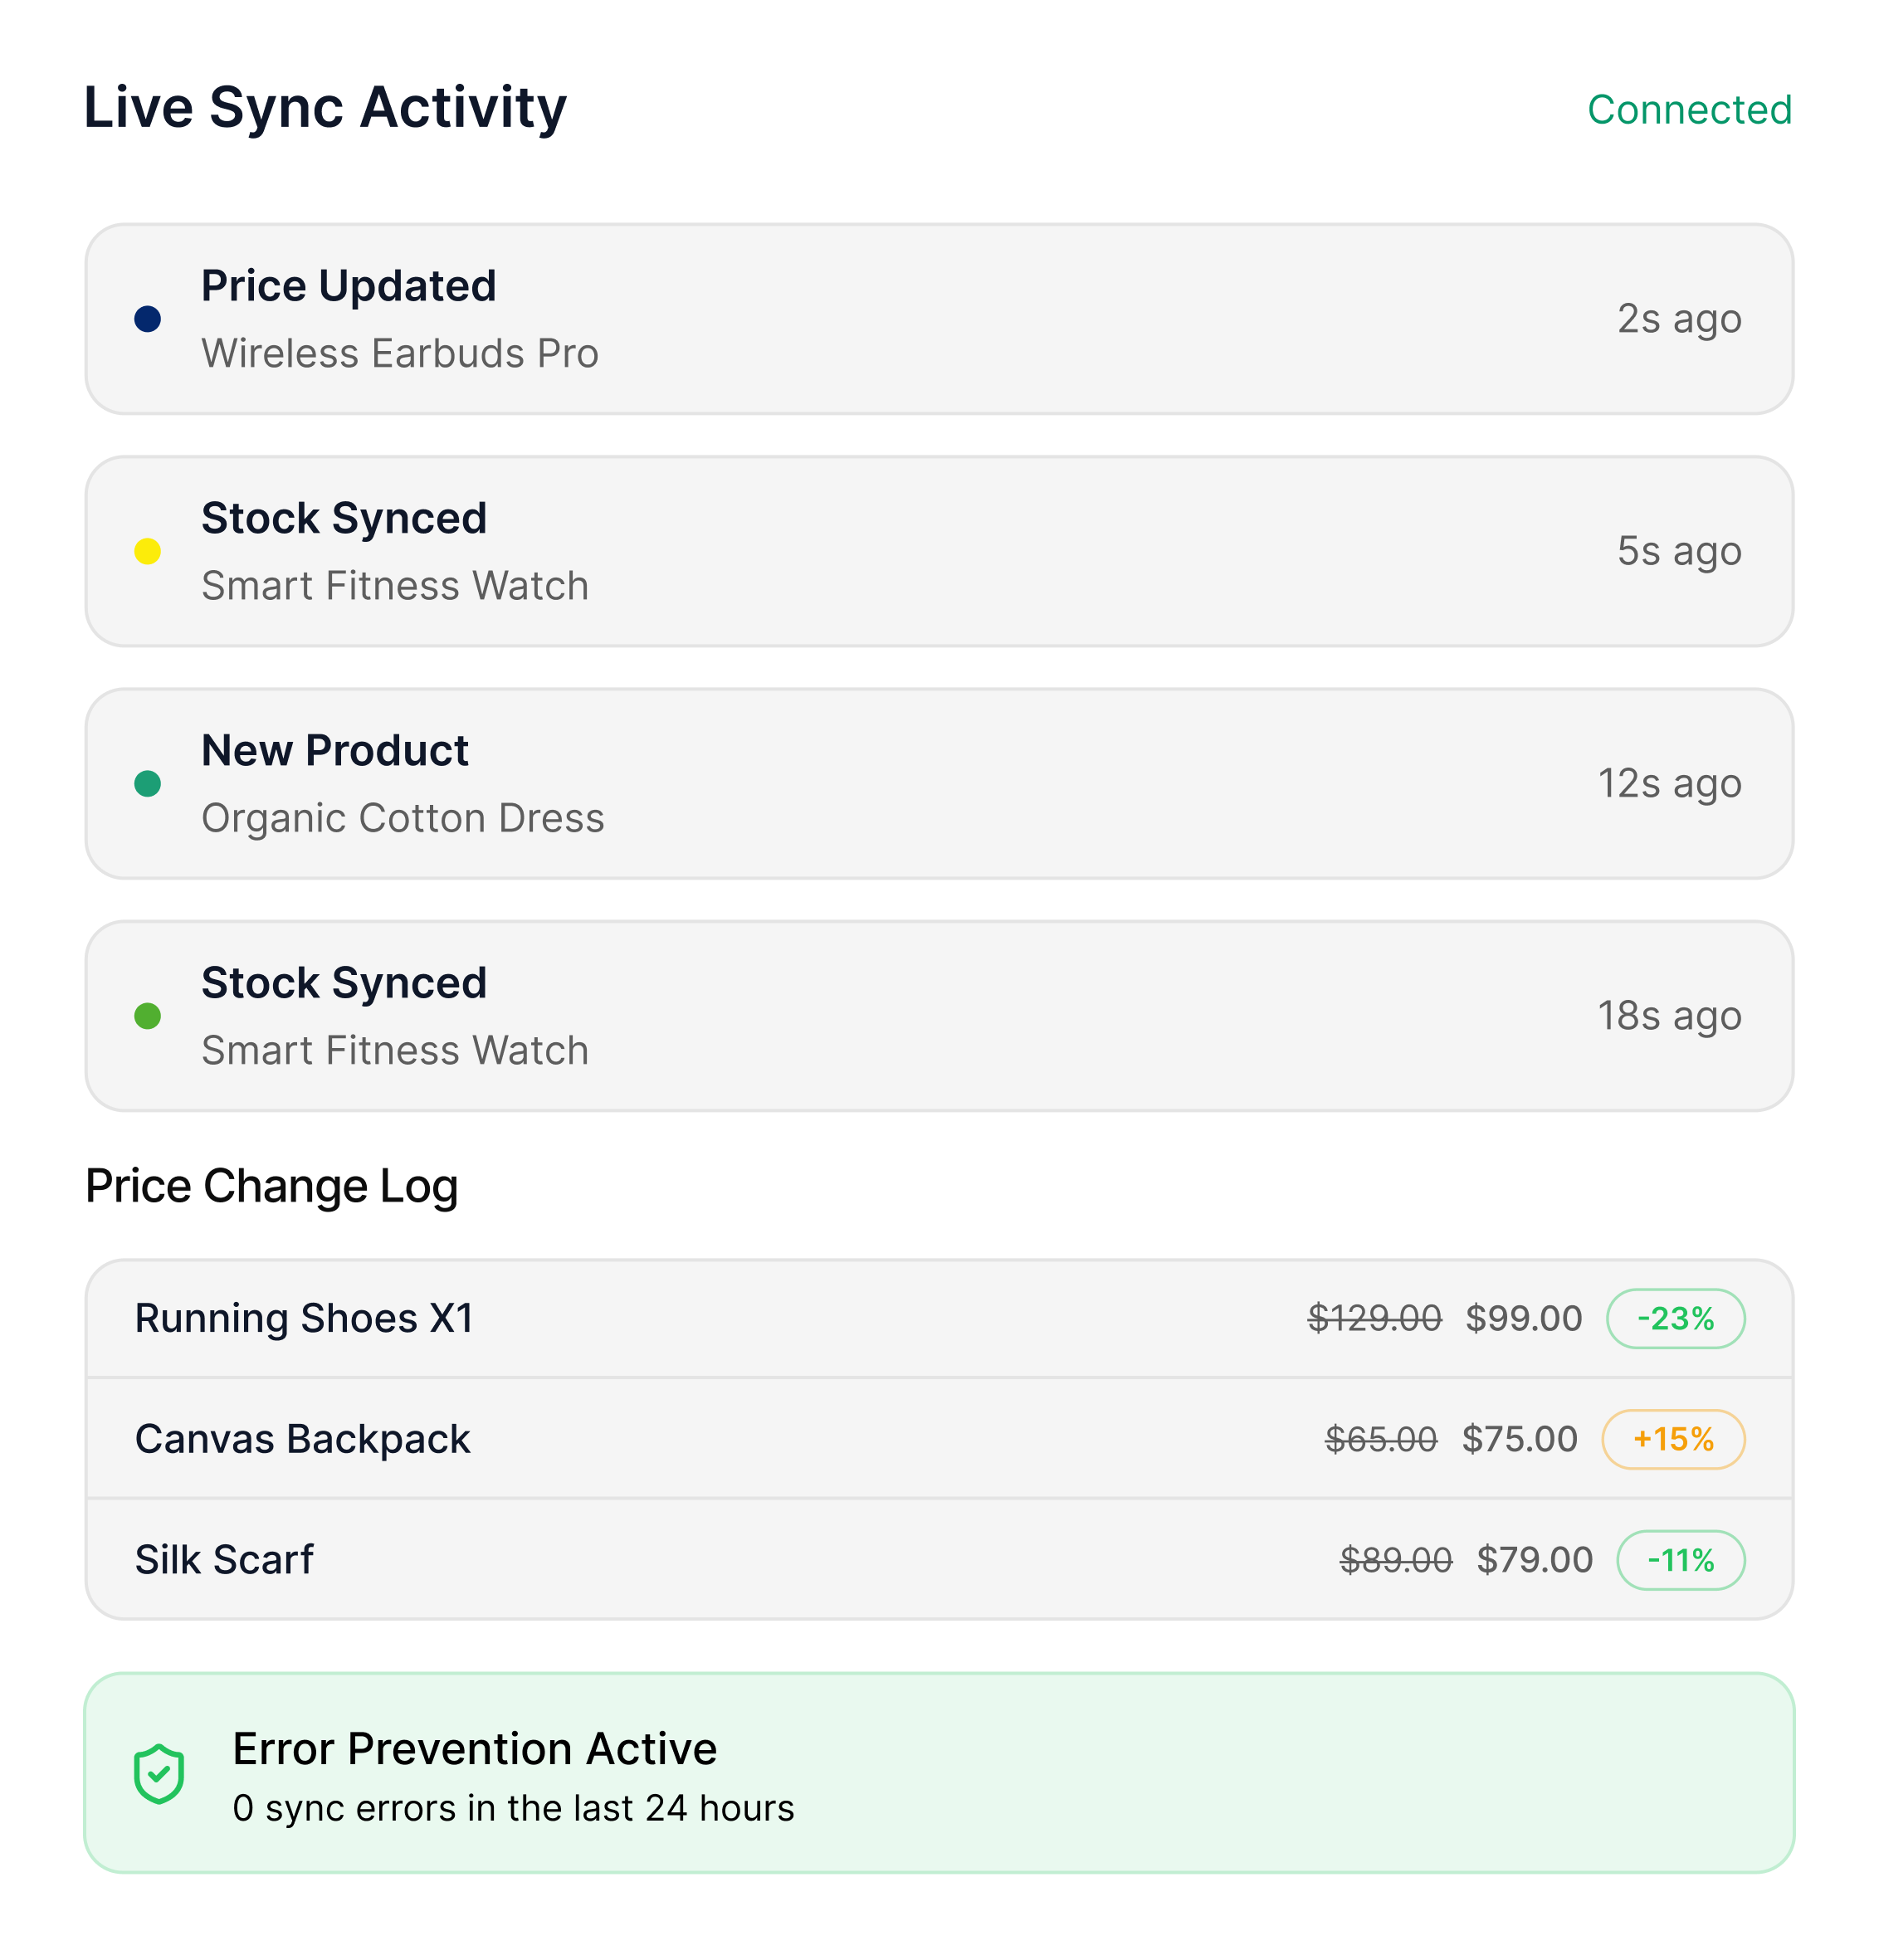Image resolution: width=1879 pixels, height=1960 pixels.
Task: Click the Price Change Log heading
Action: 272,1186
